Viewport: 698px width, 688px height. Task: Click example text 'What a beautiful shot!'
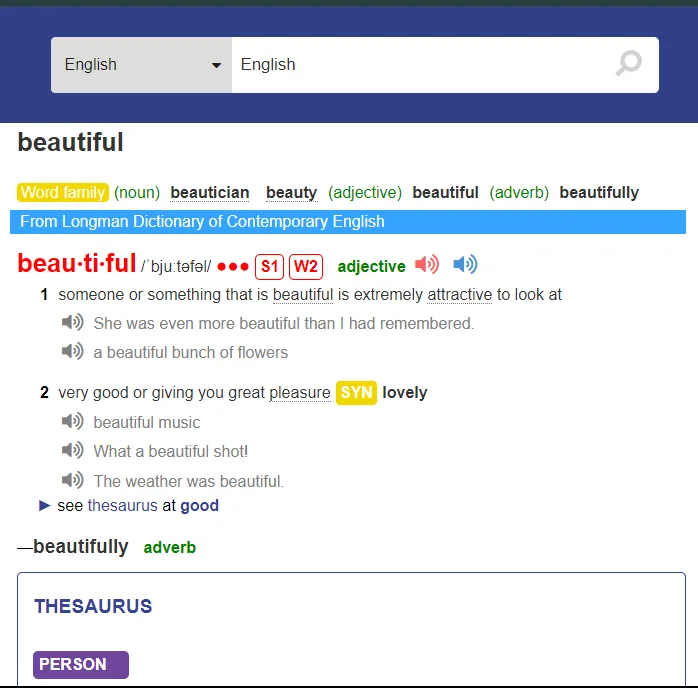170,452
